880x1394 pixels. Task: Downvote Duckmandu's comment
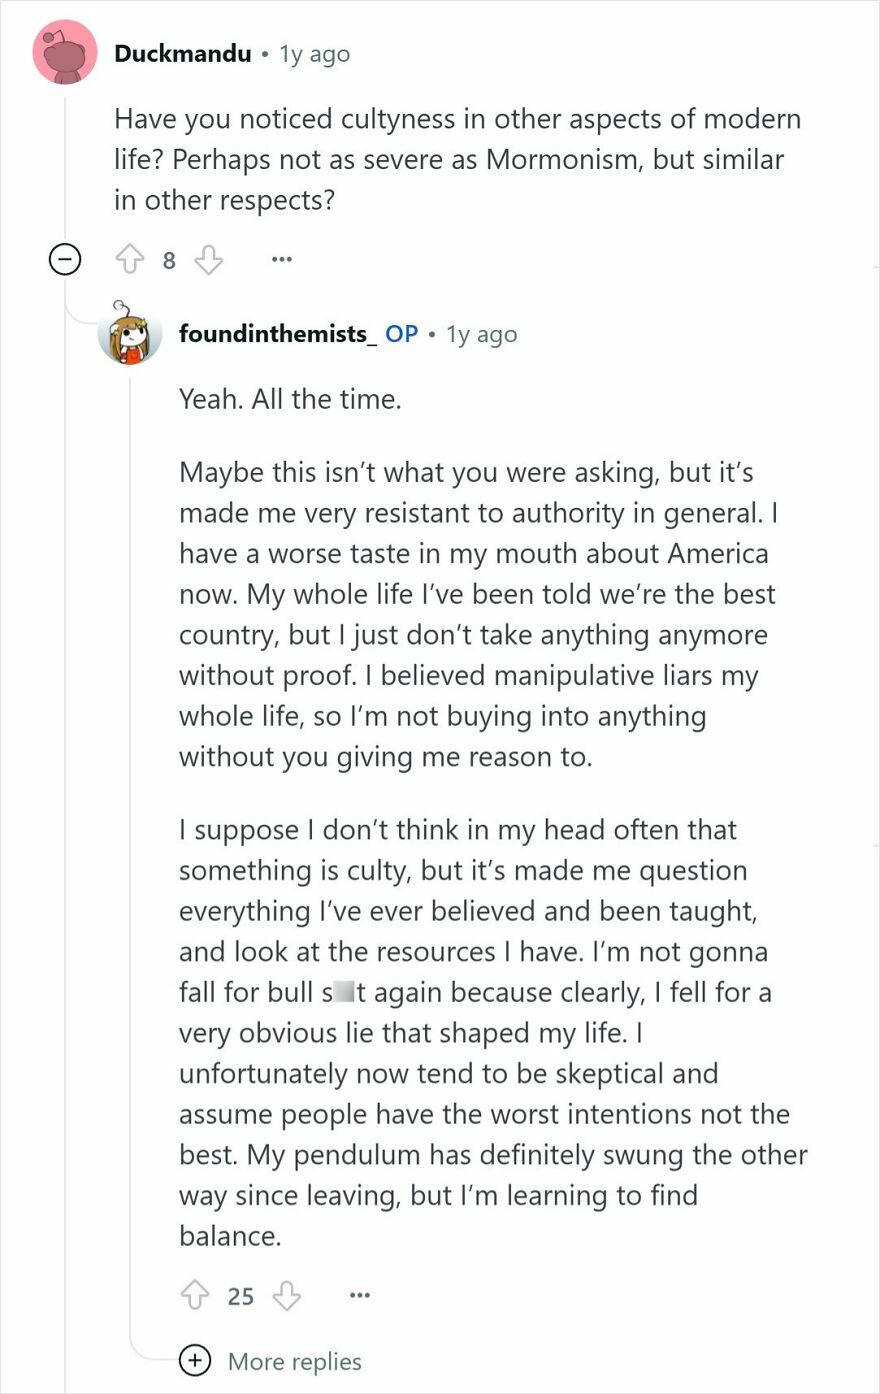coord(207,259)
